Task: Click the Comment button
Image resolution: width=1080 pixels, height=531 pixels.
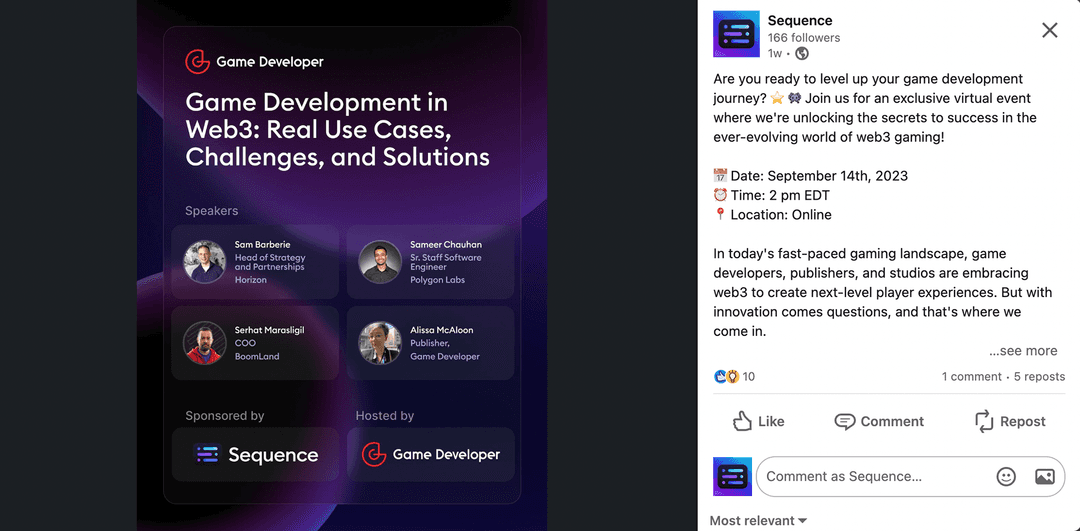Action: coord(879,421)
